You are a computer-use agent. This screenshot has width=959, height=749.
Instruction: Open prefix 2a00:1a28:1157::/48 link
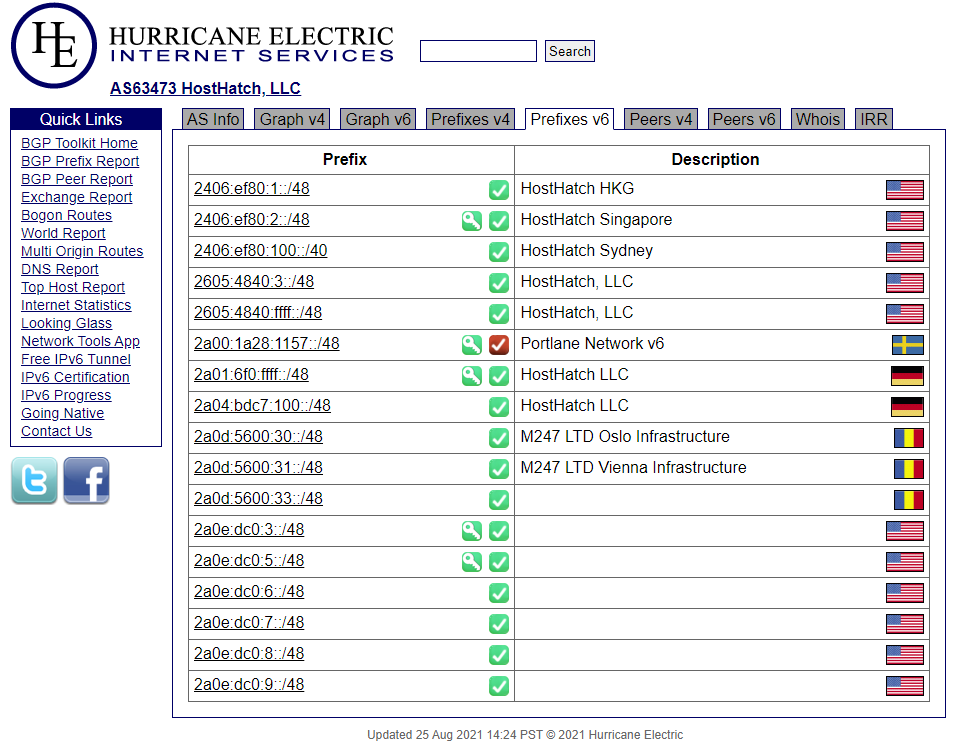[x=267, y=344]
